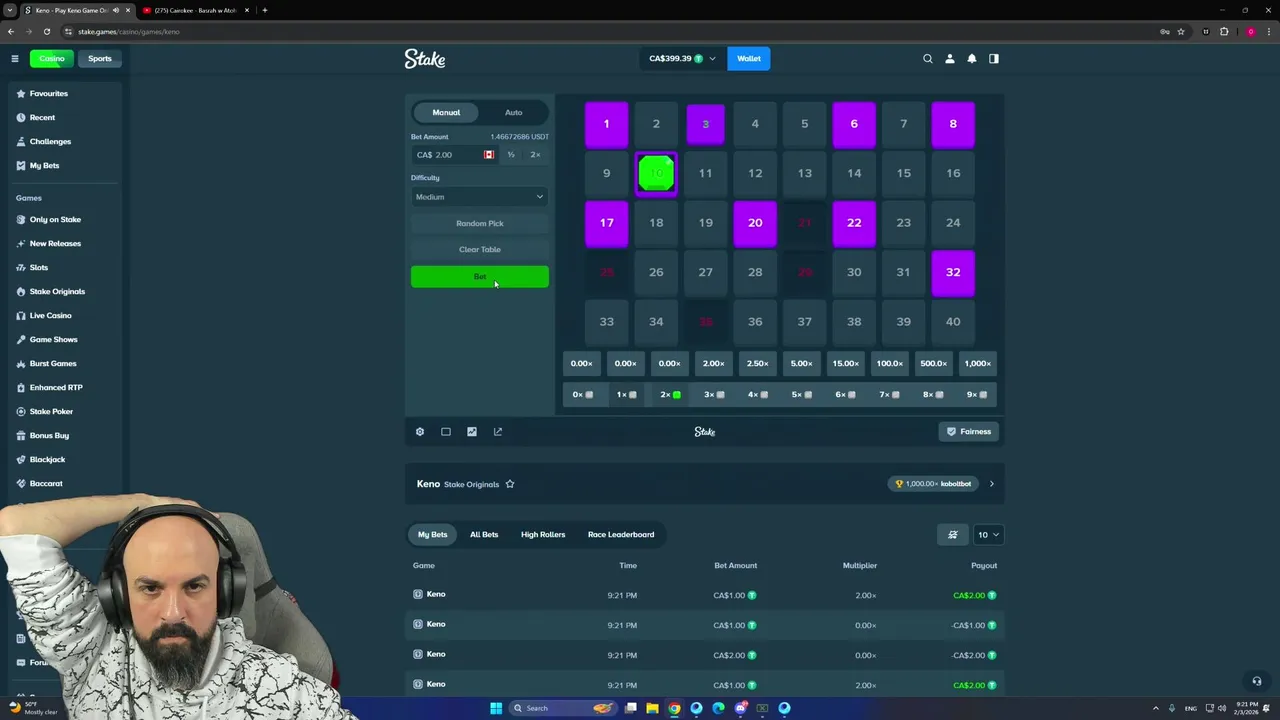1280x720 pixels.
Task: Select Keno number 40
Action: [x=953, y=321]
